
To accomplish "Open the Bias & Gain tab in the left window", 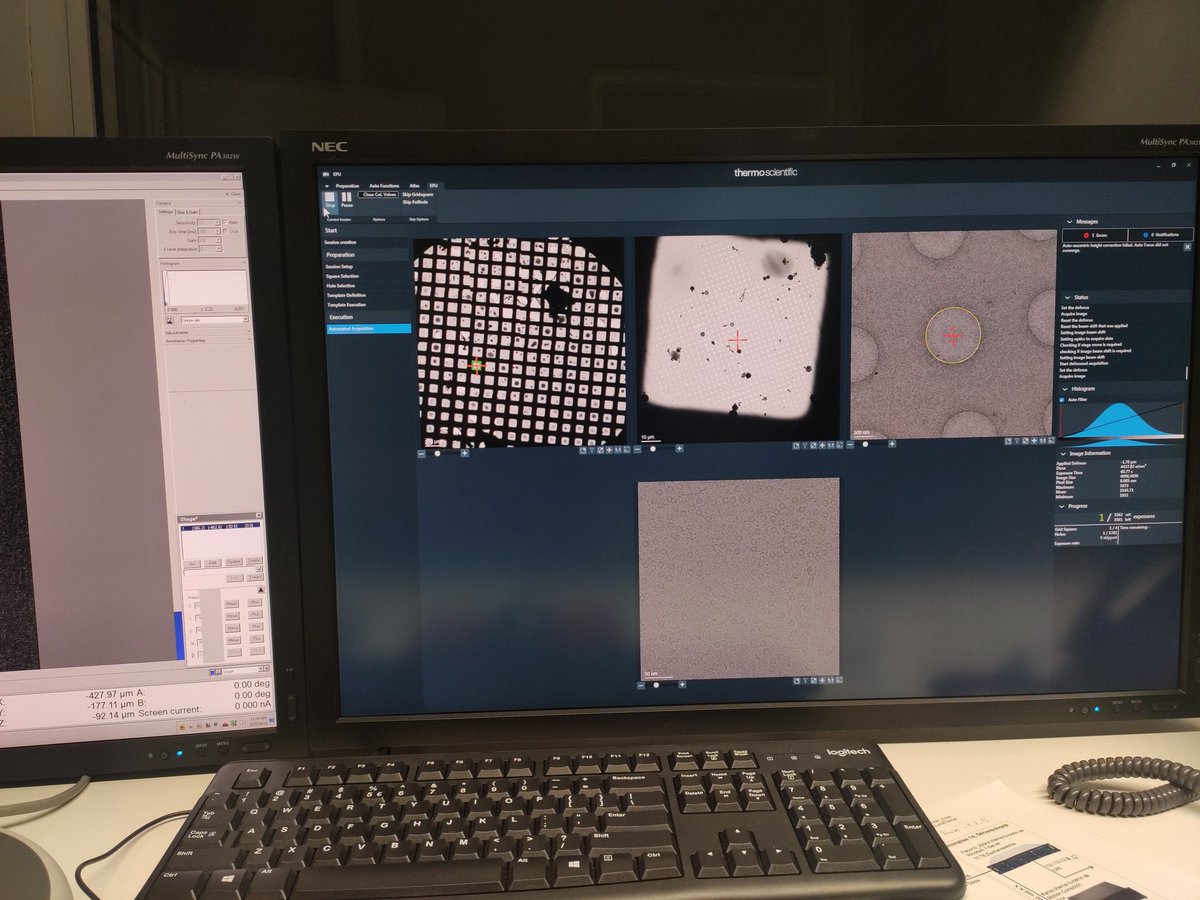I will tap(188, 212).
